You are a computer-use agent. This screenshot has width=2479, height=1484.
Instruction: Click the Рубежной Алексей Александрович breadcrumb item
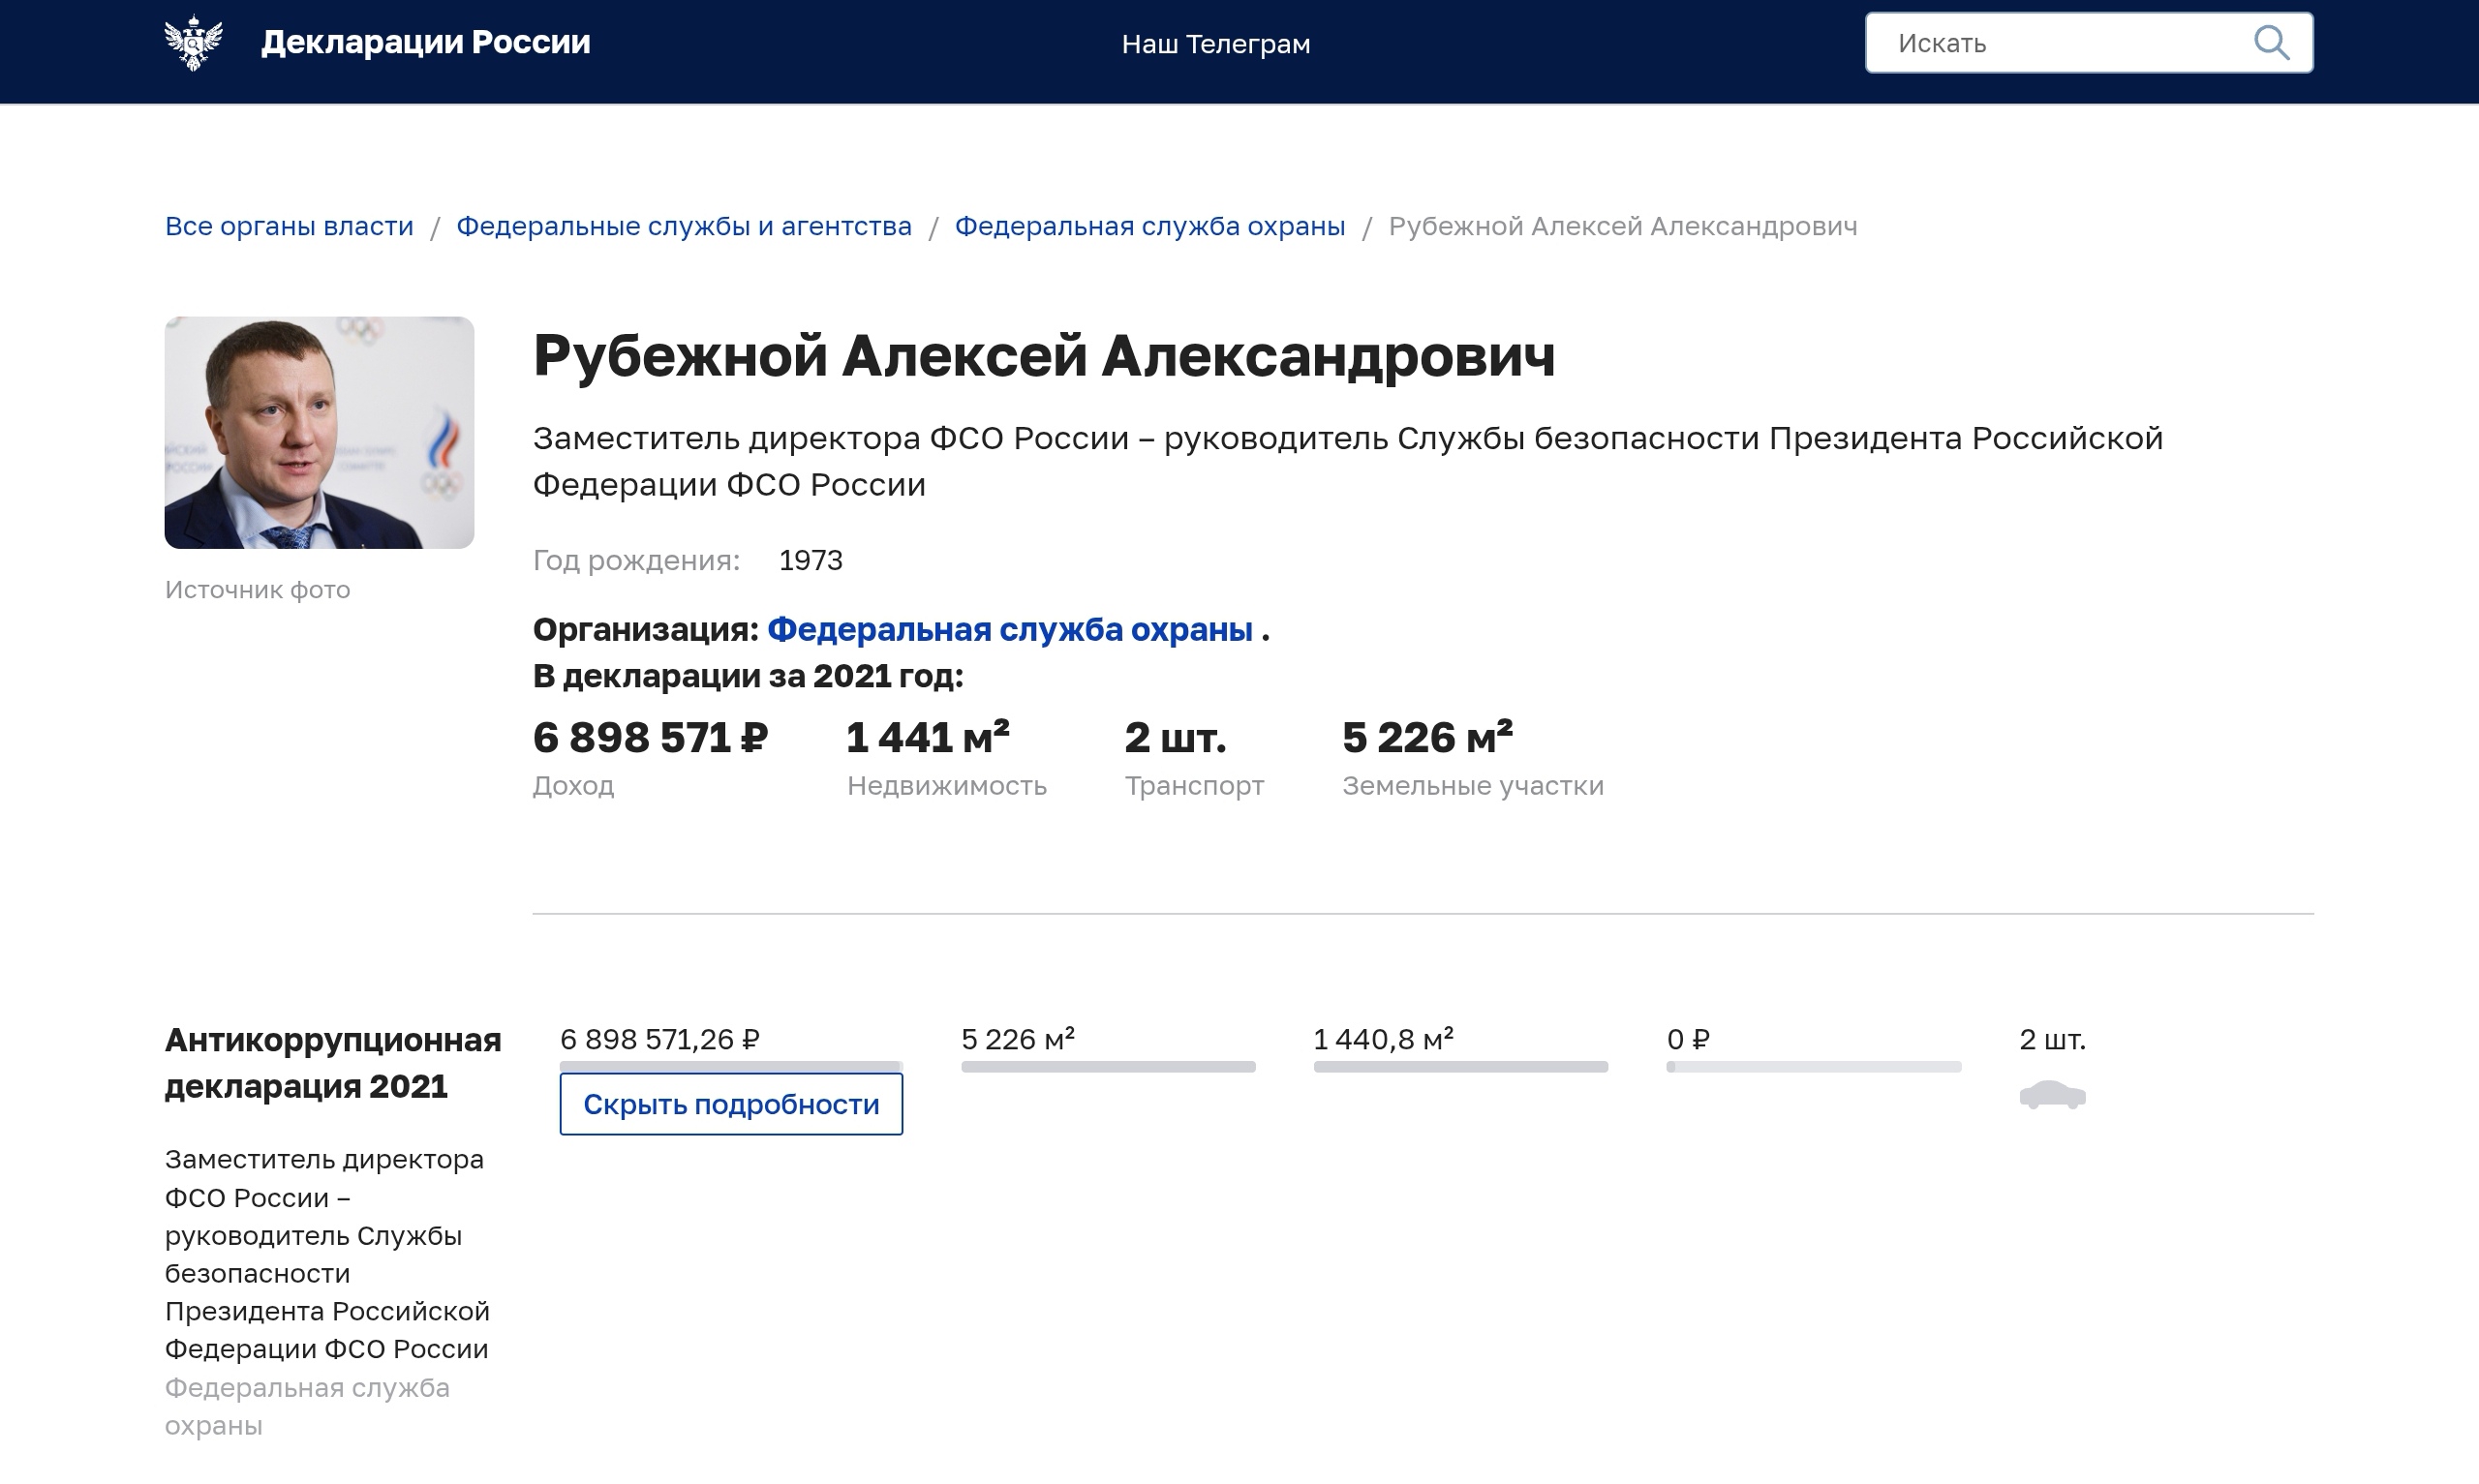(x=1622, y=227)
